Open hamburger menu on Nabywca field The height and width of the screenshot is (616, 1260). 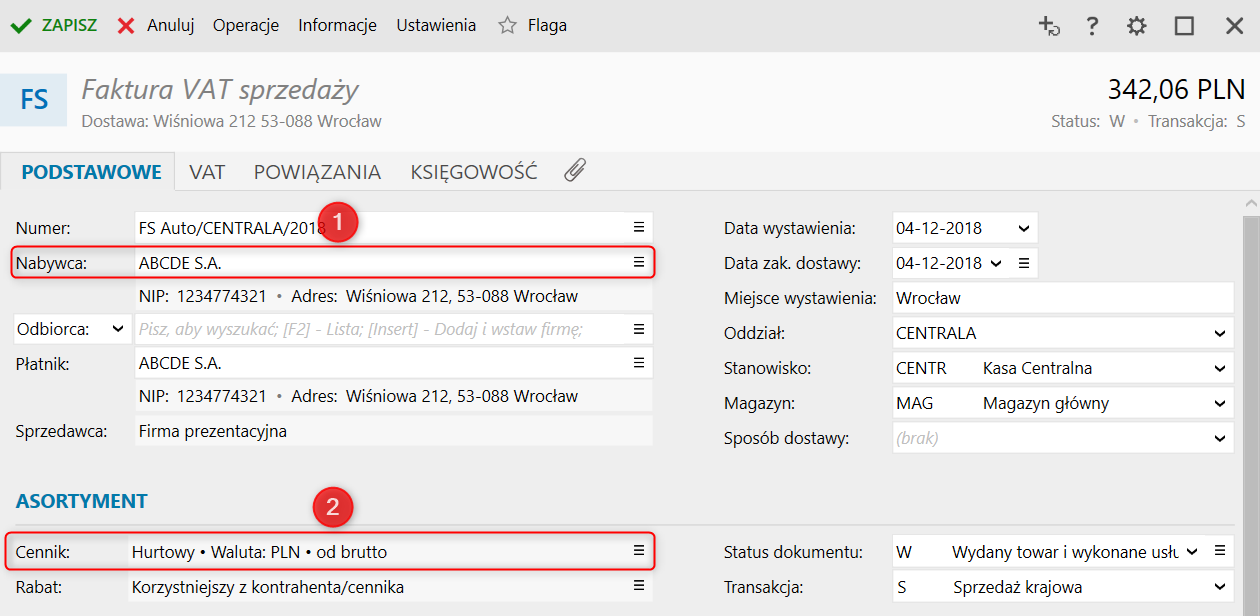[639, 263]
